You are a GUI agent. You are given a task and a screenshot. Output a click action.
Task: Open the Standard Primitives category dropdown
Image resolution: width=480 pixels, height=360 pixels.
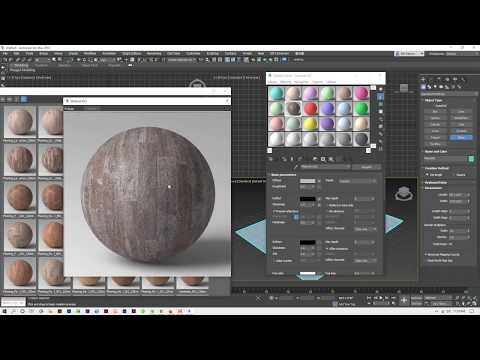pyautogui.click(x=449, y=94)
